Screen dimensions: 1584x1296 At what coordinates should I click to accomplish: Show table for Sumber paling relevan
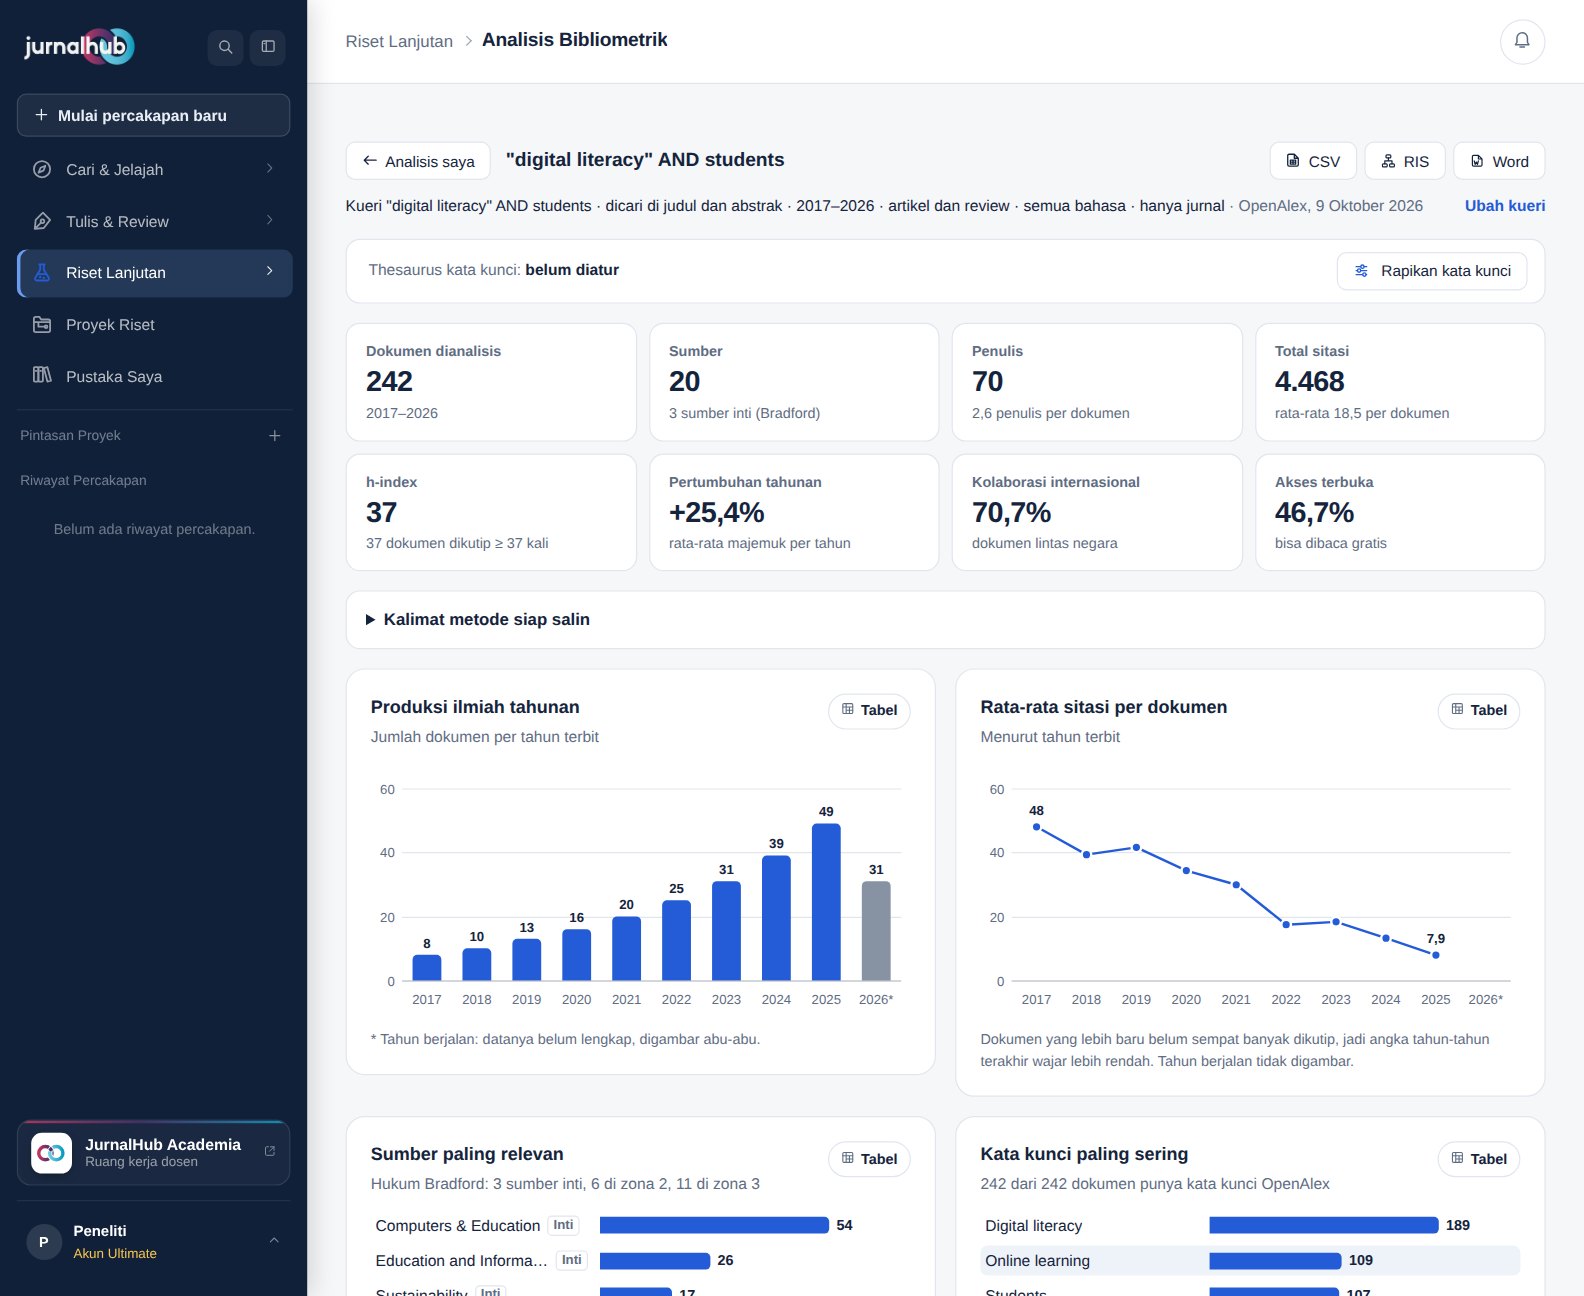[869, 1159]
